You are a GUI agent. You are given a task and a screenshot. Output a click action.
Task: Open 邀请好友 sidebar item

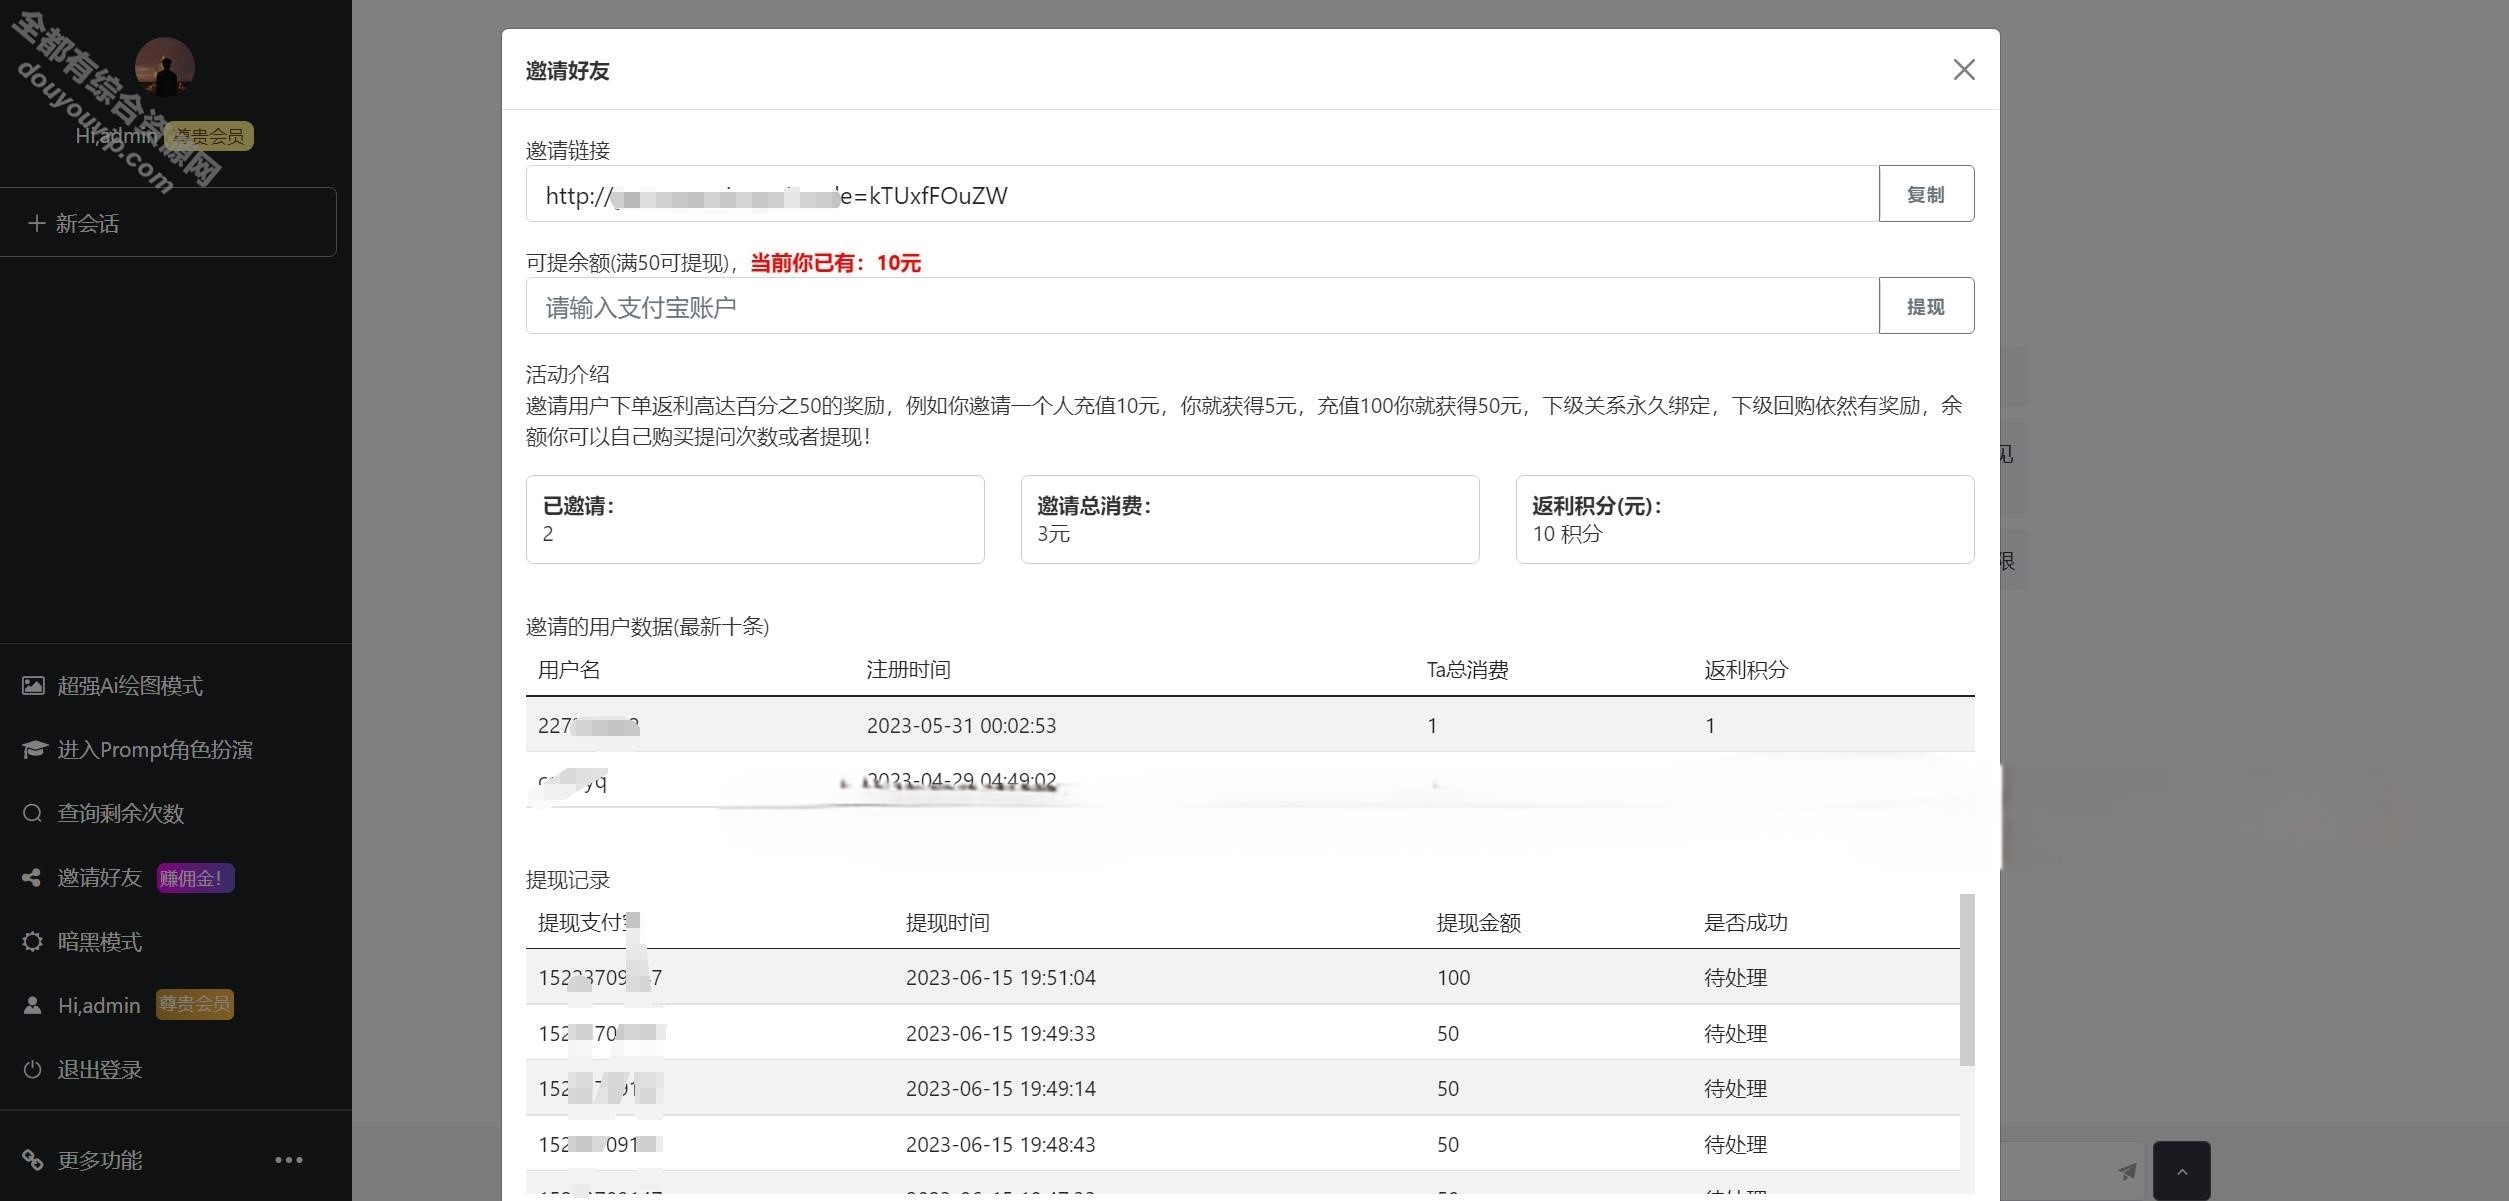(x=99, y=877)
